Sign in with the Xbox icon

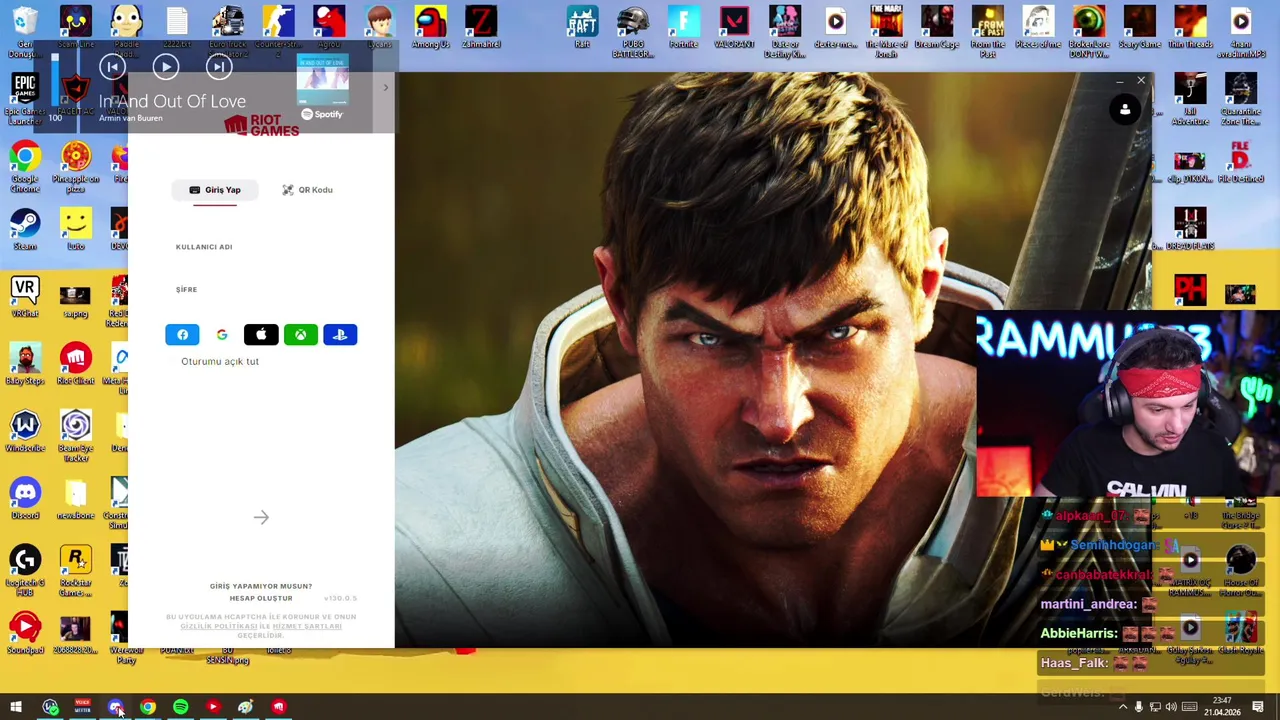(x=300, y=335)
